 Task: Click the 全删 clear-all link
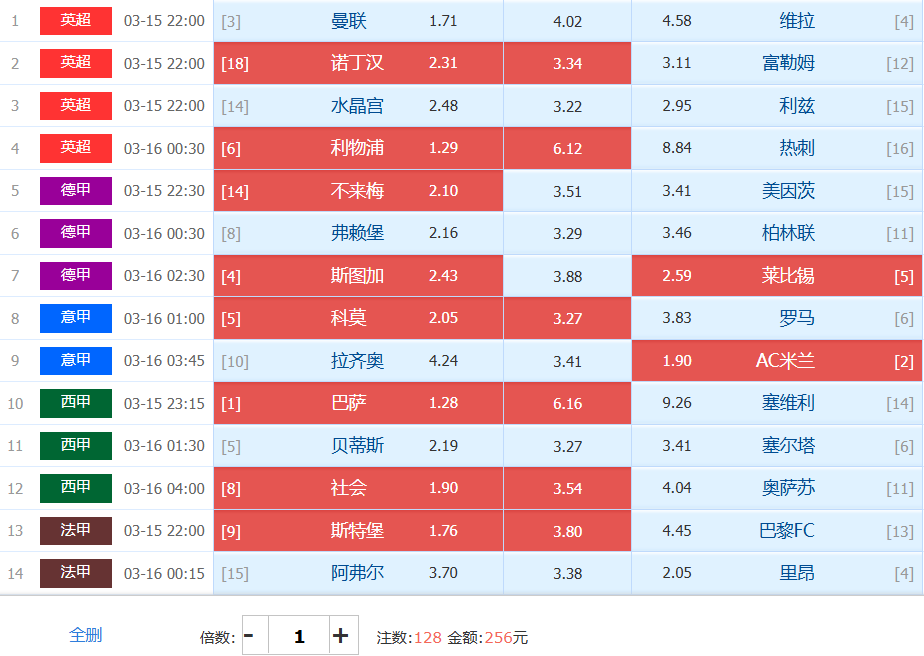coord(85,634)
